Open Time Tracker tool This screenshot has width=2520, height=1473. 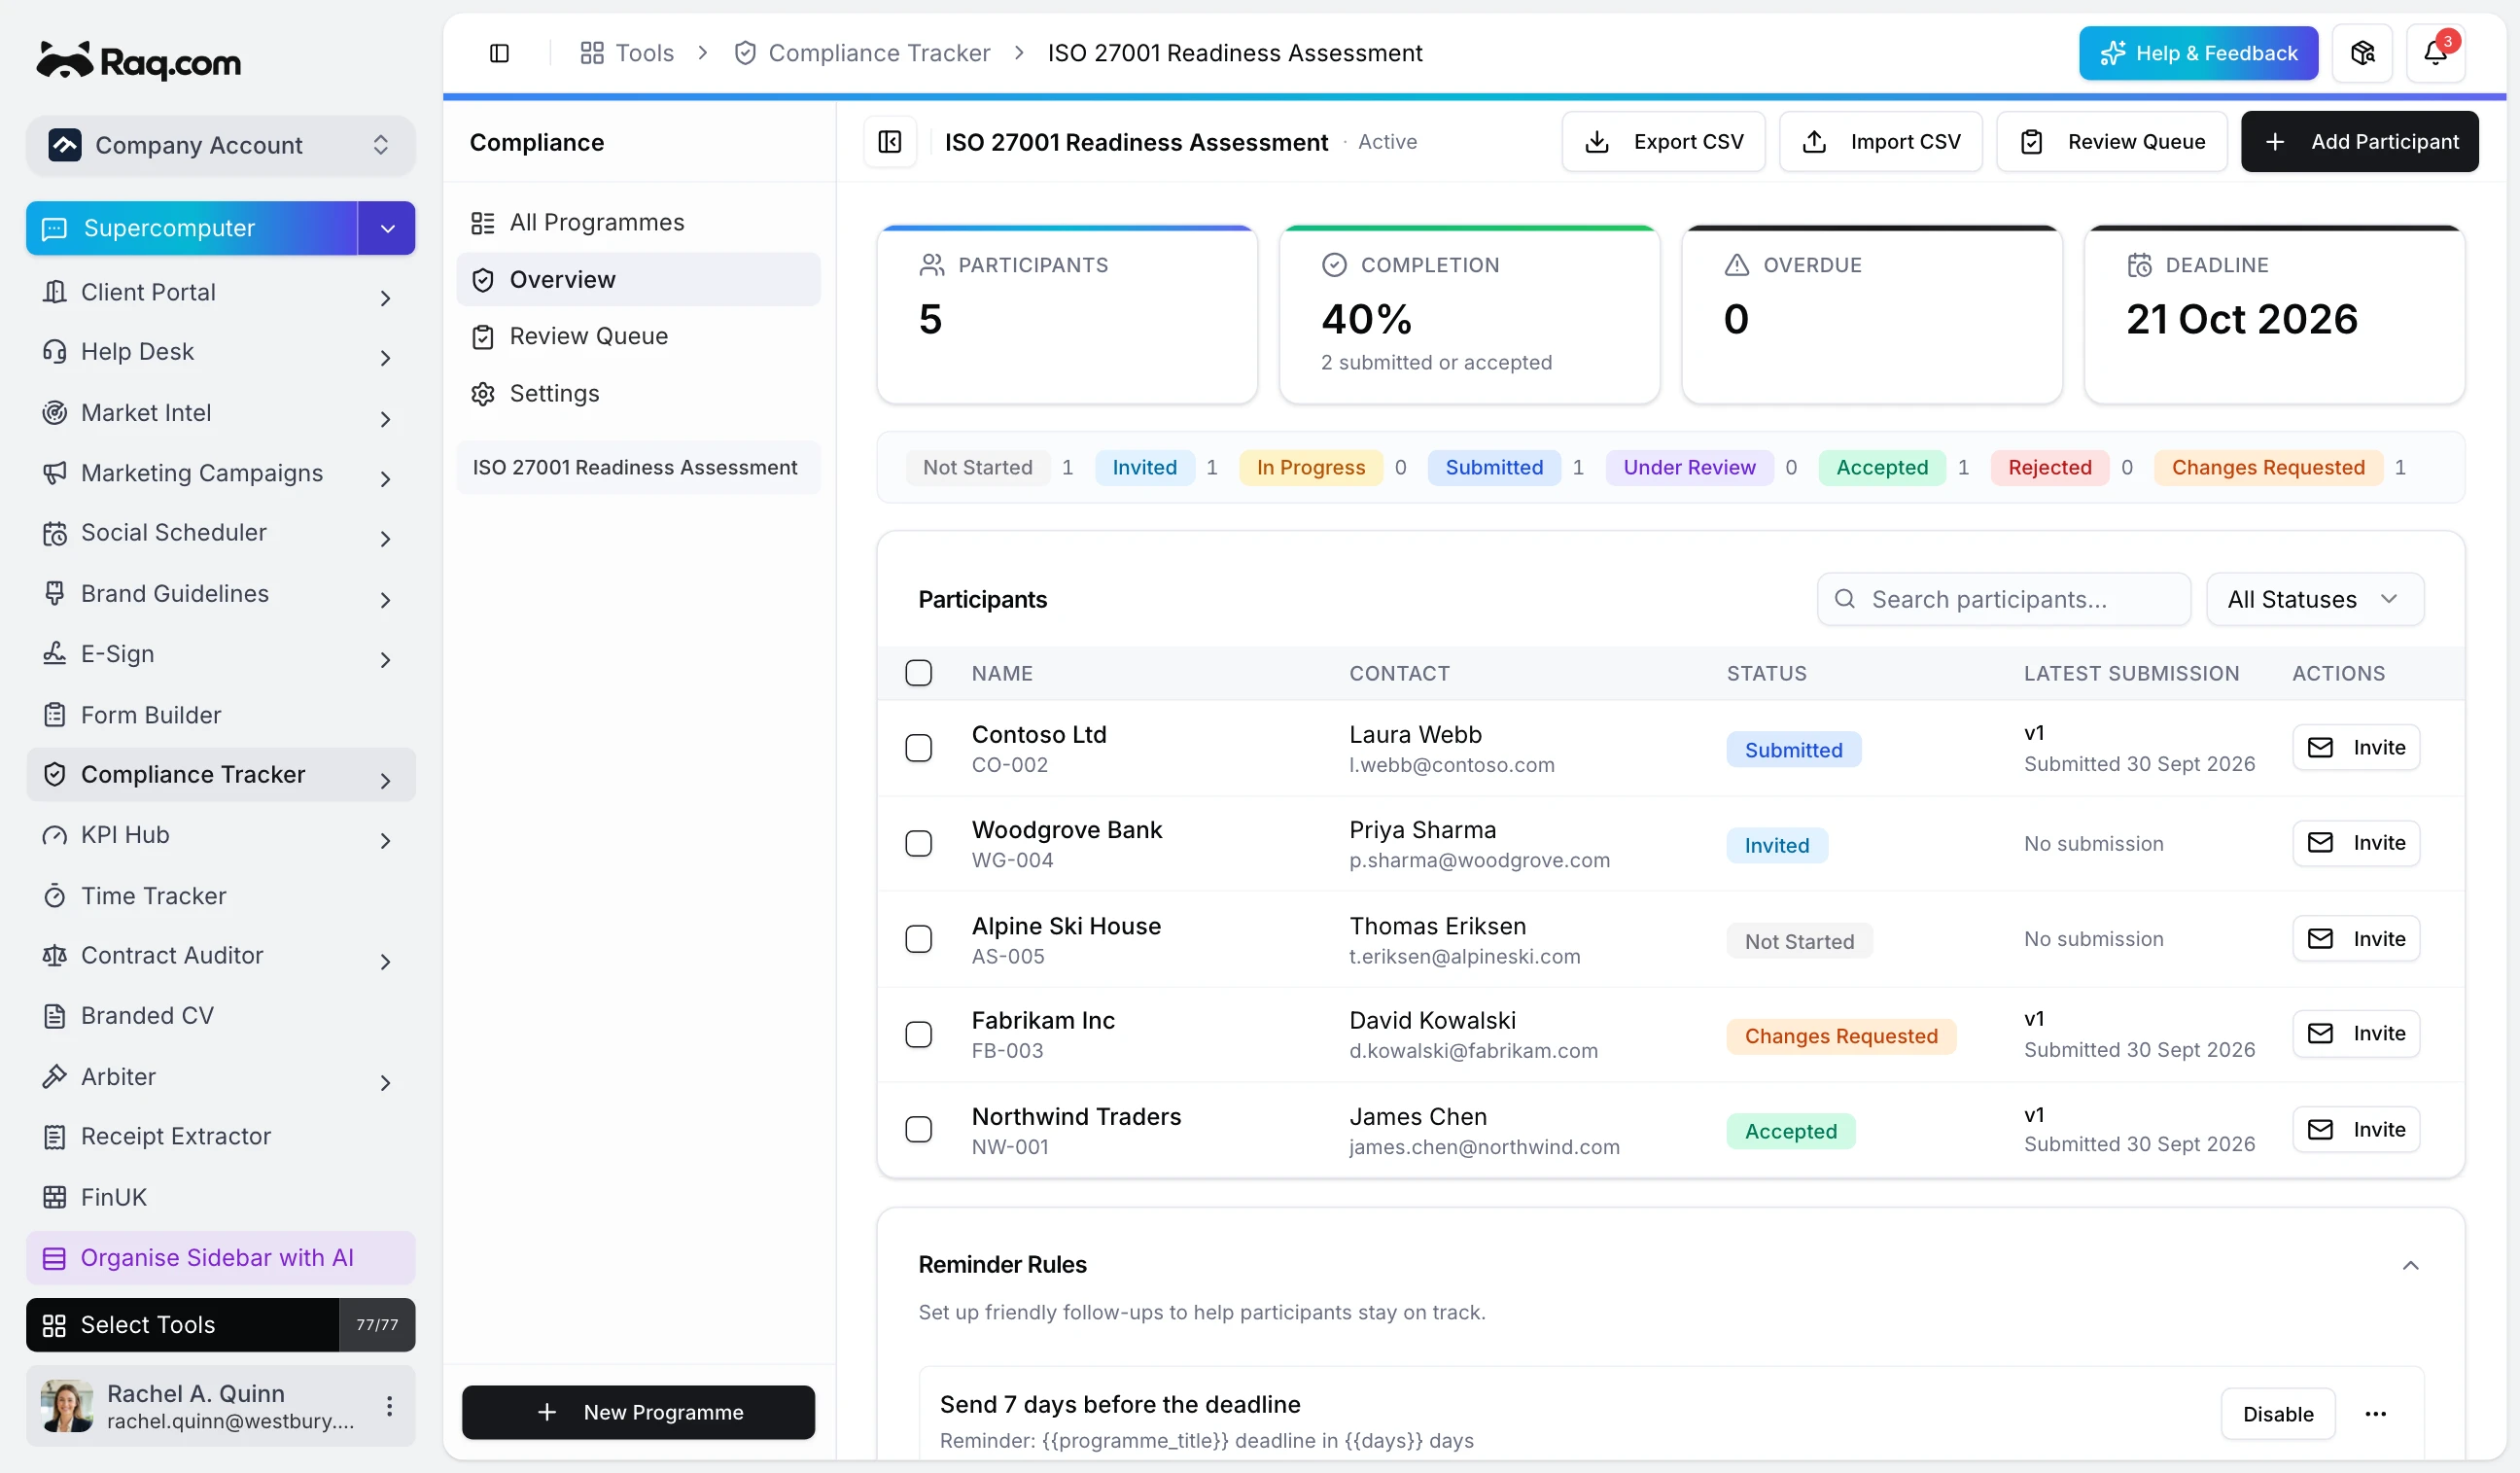tap(220, 895)
